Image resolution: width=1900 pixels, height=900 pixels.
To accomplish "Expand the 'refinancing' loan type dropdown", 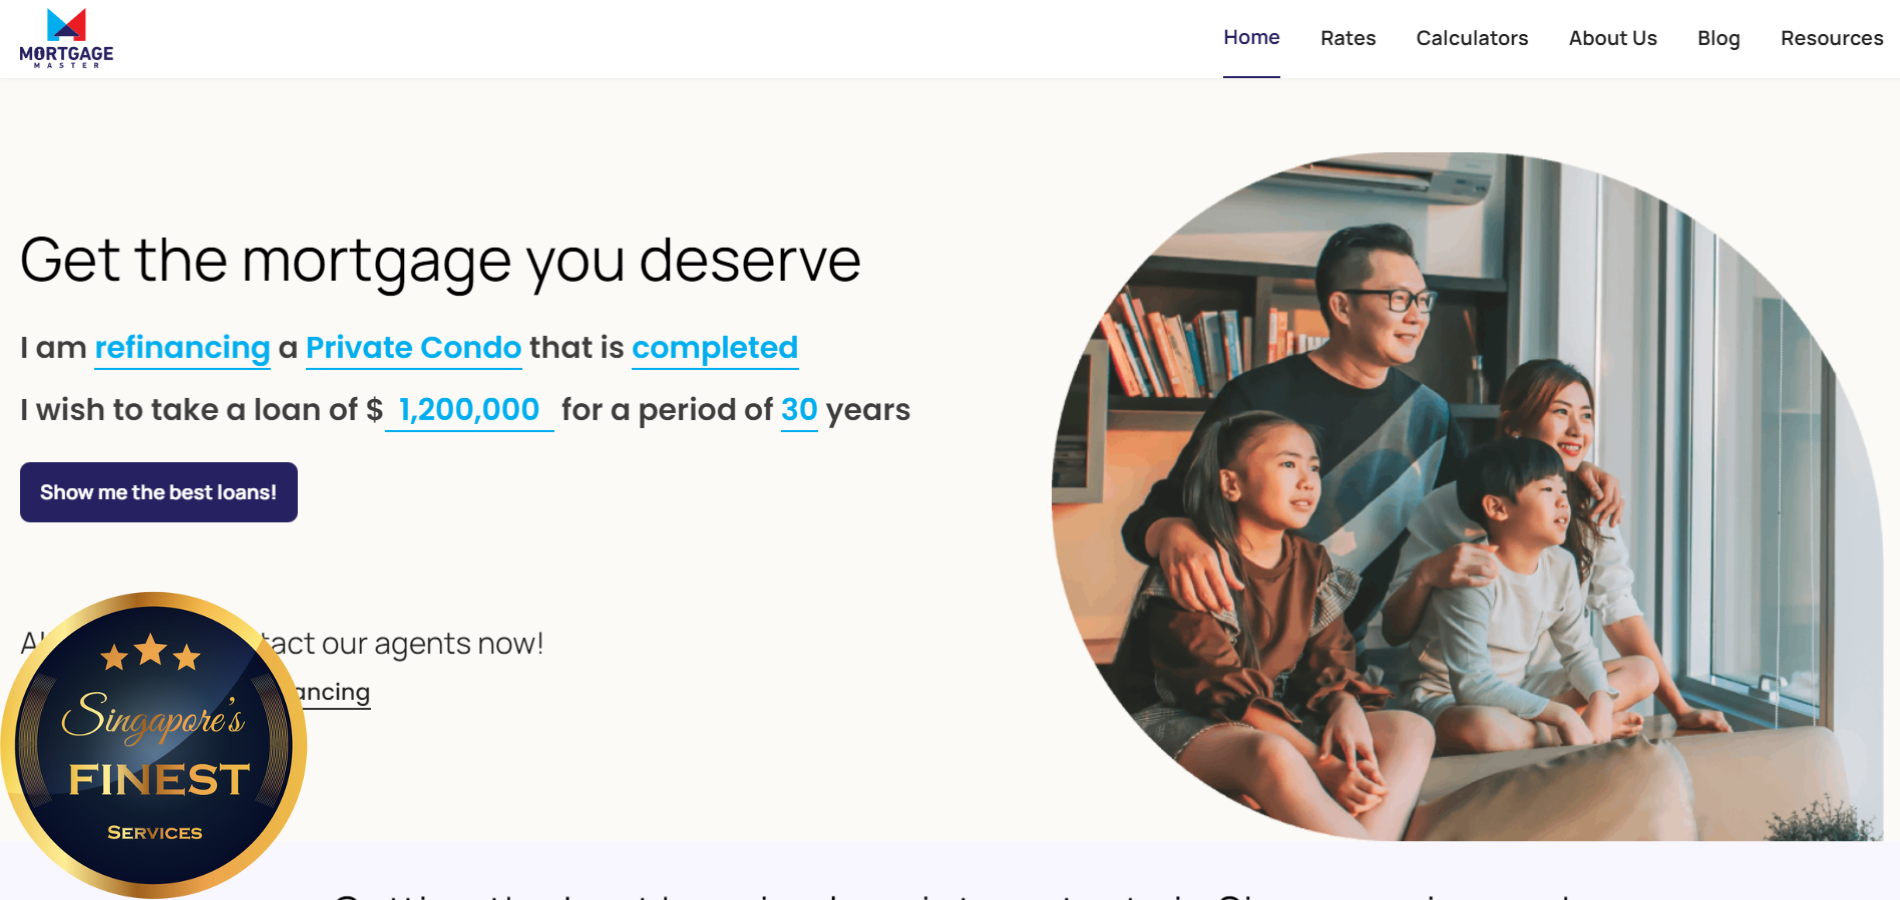I will point(182,348).
